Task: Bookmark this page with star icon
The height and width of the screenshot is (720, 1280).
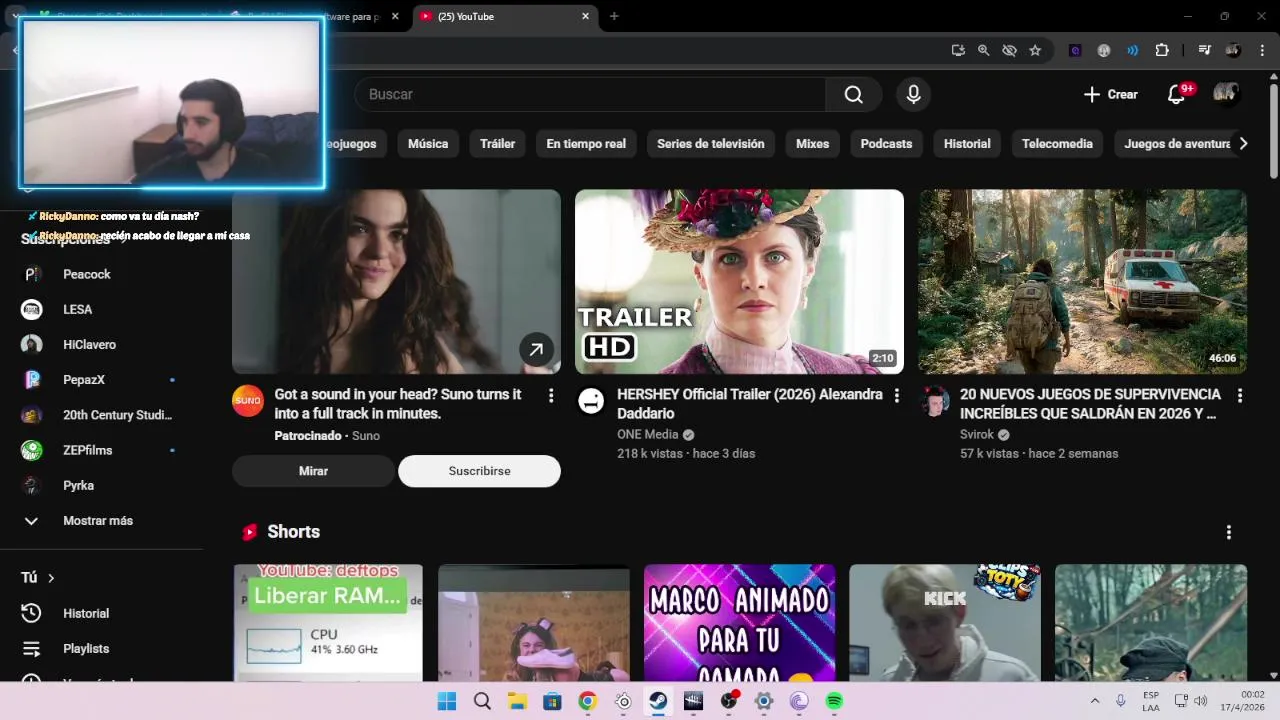Action: click(1035, 50)
